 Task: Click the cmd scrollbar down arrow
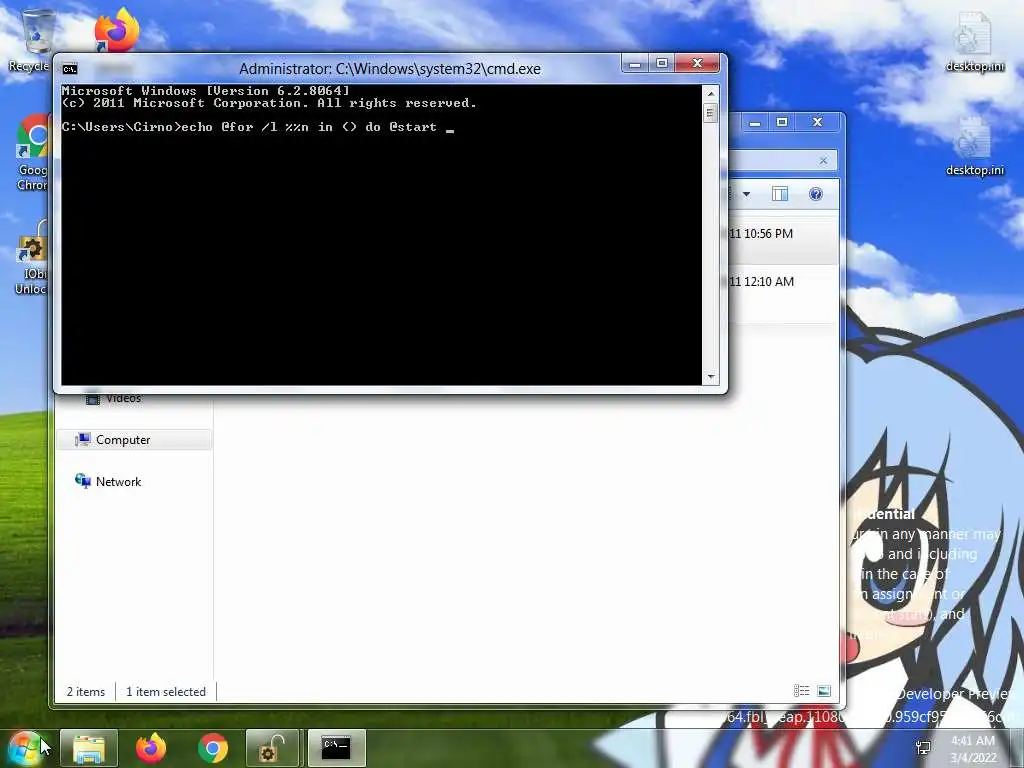click(711, 377)
